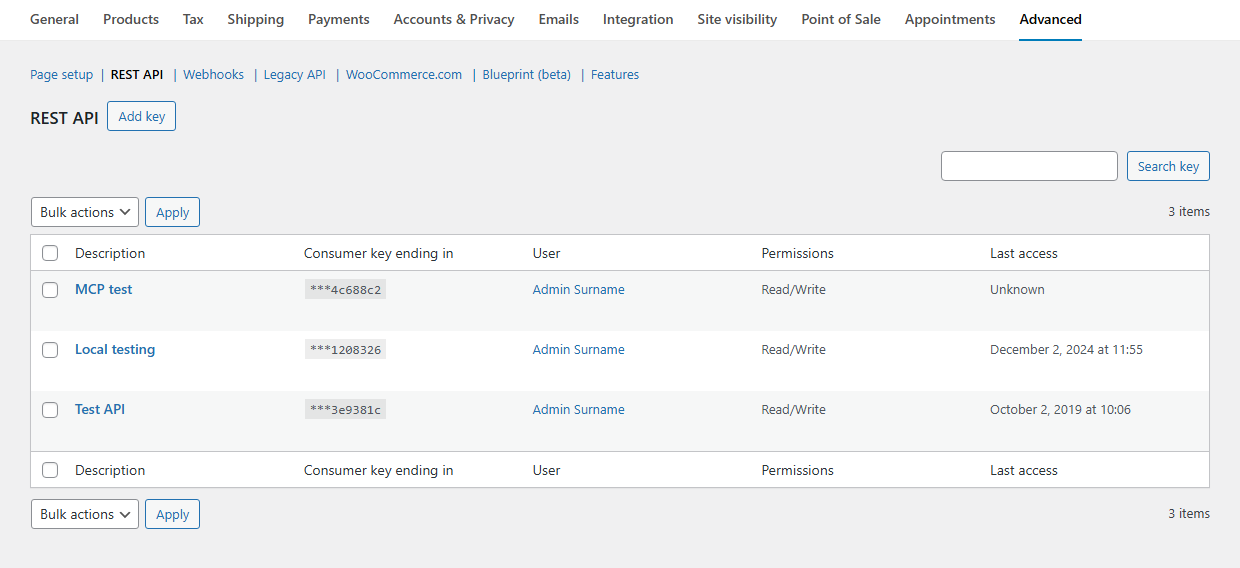This screenshot has height=568, width=1240.
Task: Click the top Apply button
Action: (173, 212)
